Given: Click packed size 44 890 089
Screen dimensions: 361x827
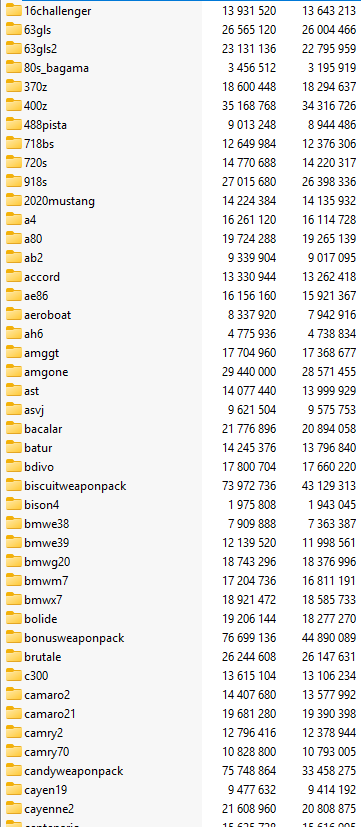Looking at the screenshot, I should click(x=329, y=638).
